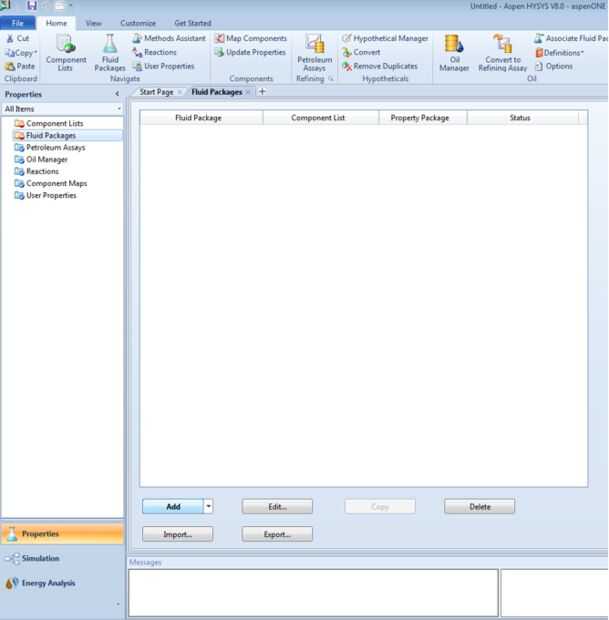Image resolution: width=609 pixels, height=620 pixels.
Task: Switch to the Simulation environment
Action: coord(62,558)
